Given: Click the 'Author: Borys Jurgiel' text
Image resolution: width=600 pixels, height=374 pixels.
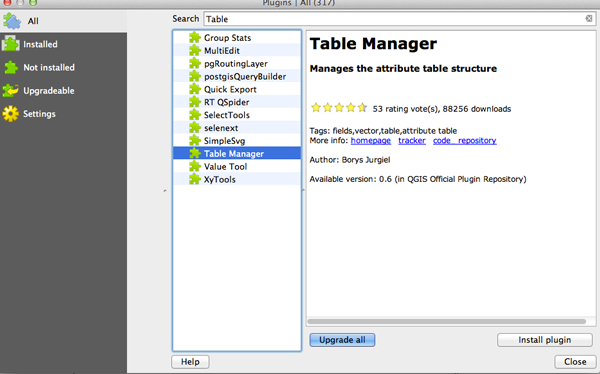Looking at the screenshot, I should pos(350,160).
